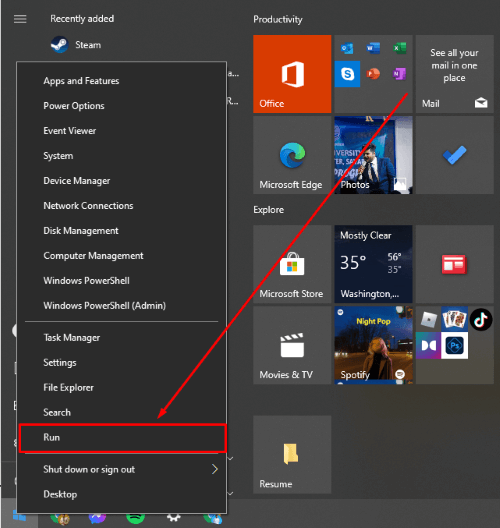
Task: Click the Productivity group heading
Action: tap(278, 20)
